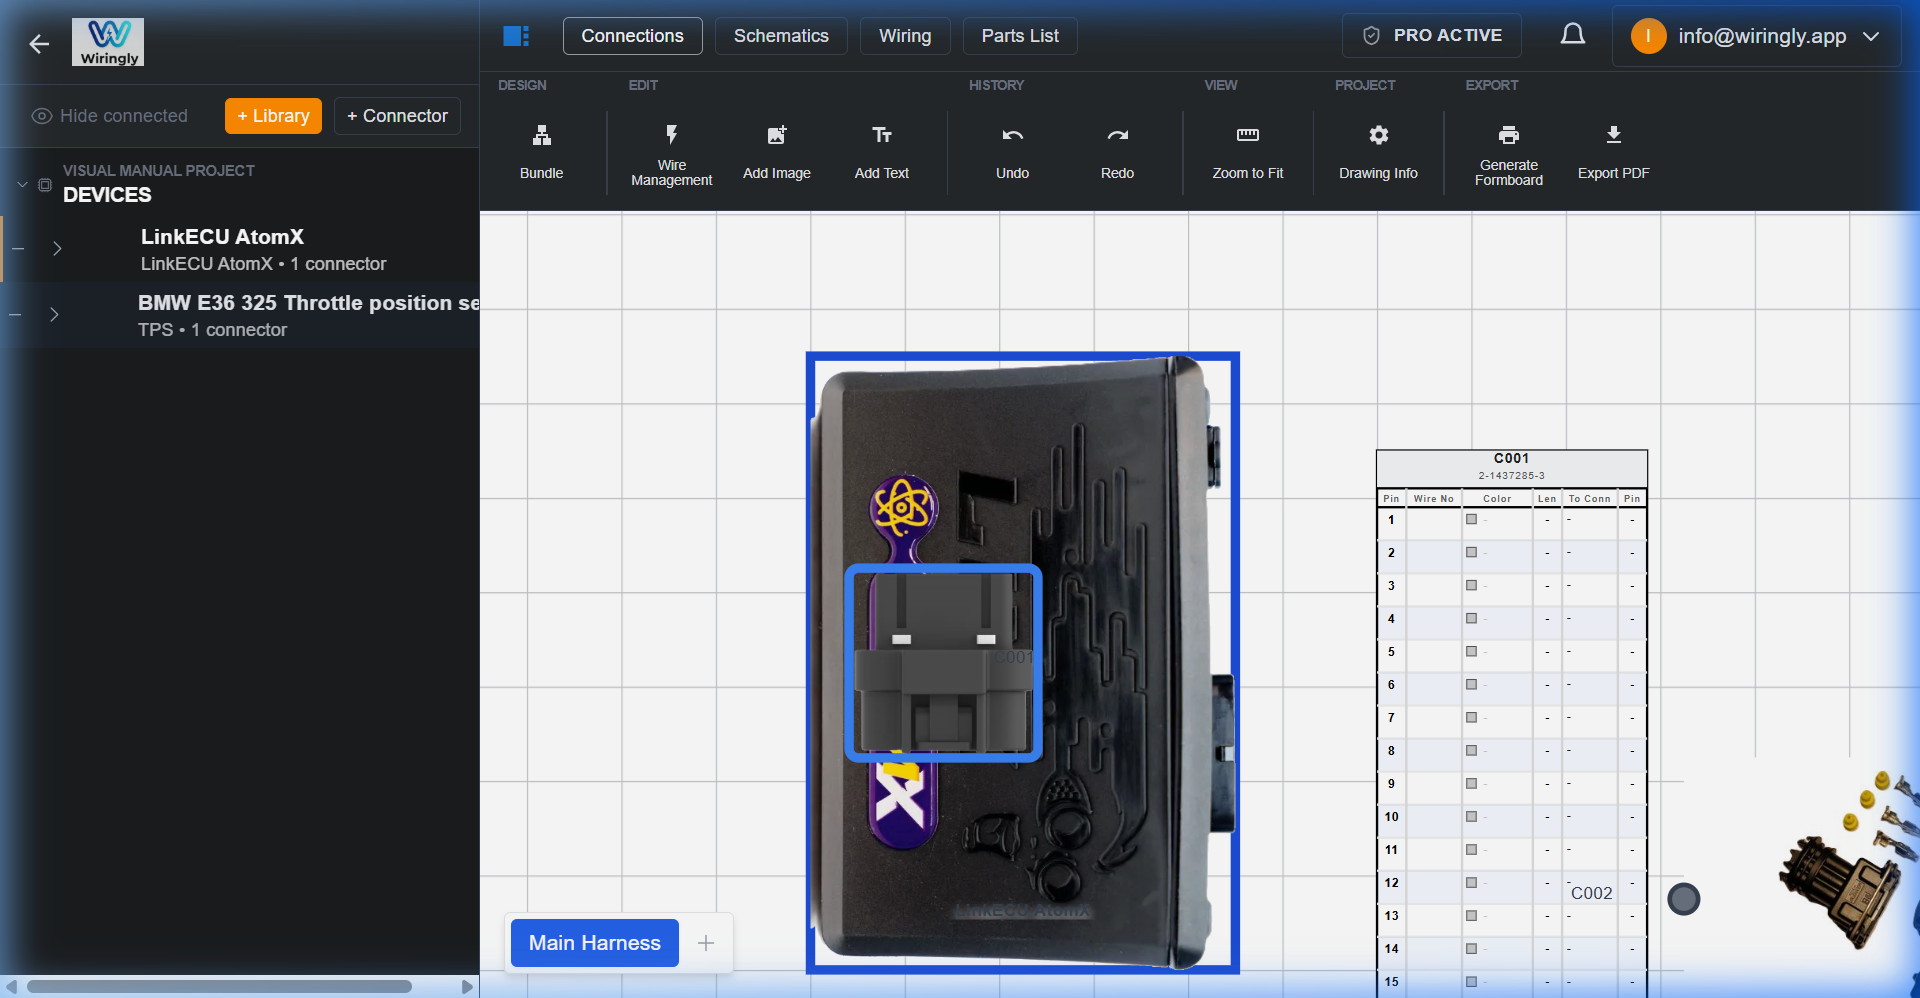Select the LinkECU AtomX tree item
The image size is (1920, 998).
click(242, 249)
